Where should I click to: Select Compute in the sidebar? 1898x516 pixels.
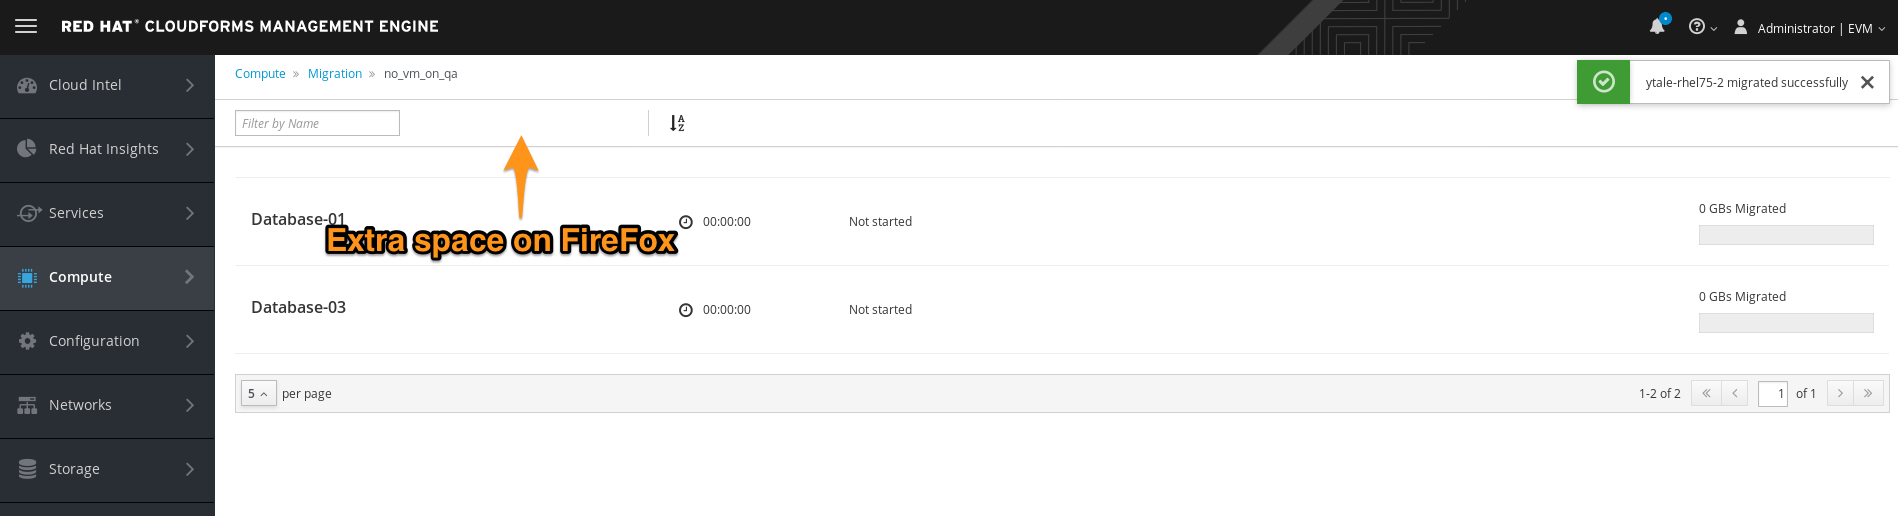coord(107,278)
